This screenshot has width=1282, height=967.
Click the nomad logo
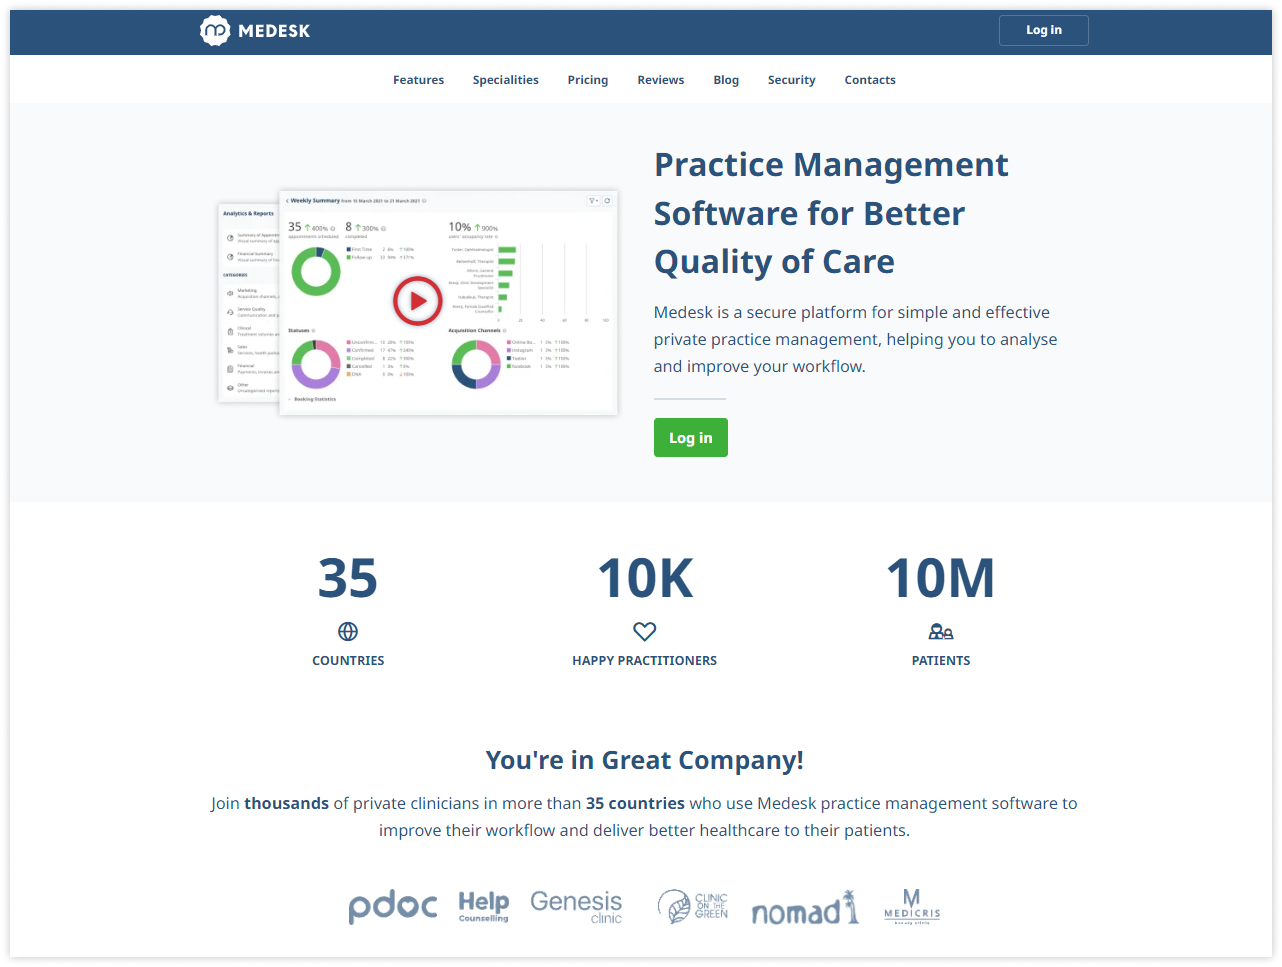click(x=805, y=907)
